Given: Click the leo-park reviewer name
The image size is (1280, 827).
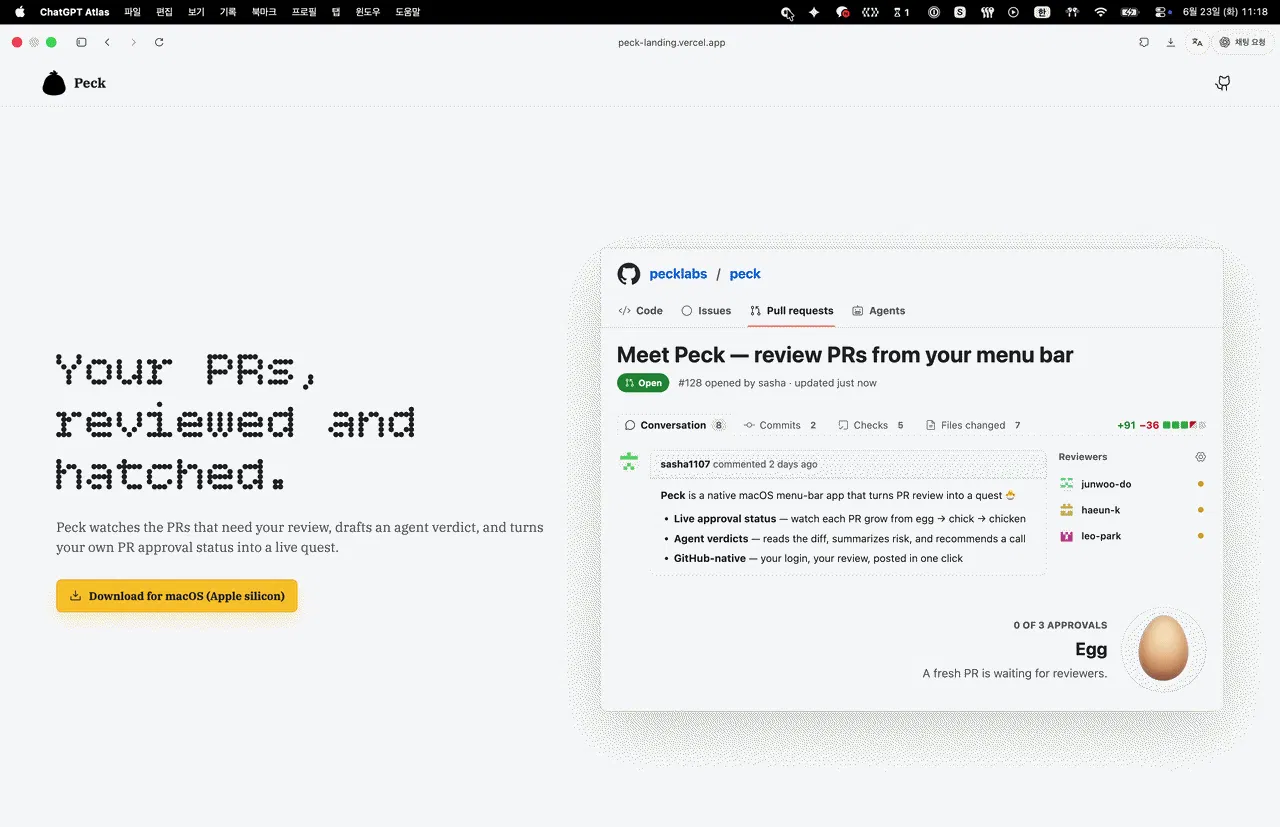Looking at the screenshot, I should pyautogui.click(x=1101, y=536).
